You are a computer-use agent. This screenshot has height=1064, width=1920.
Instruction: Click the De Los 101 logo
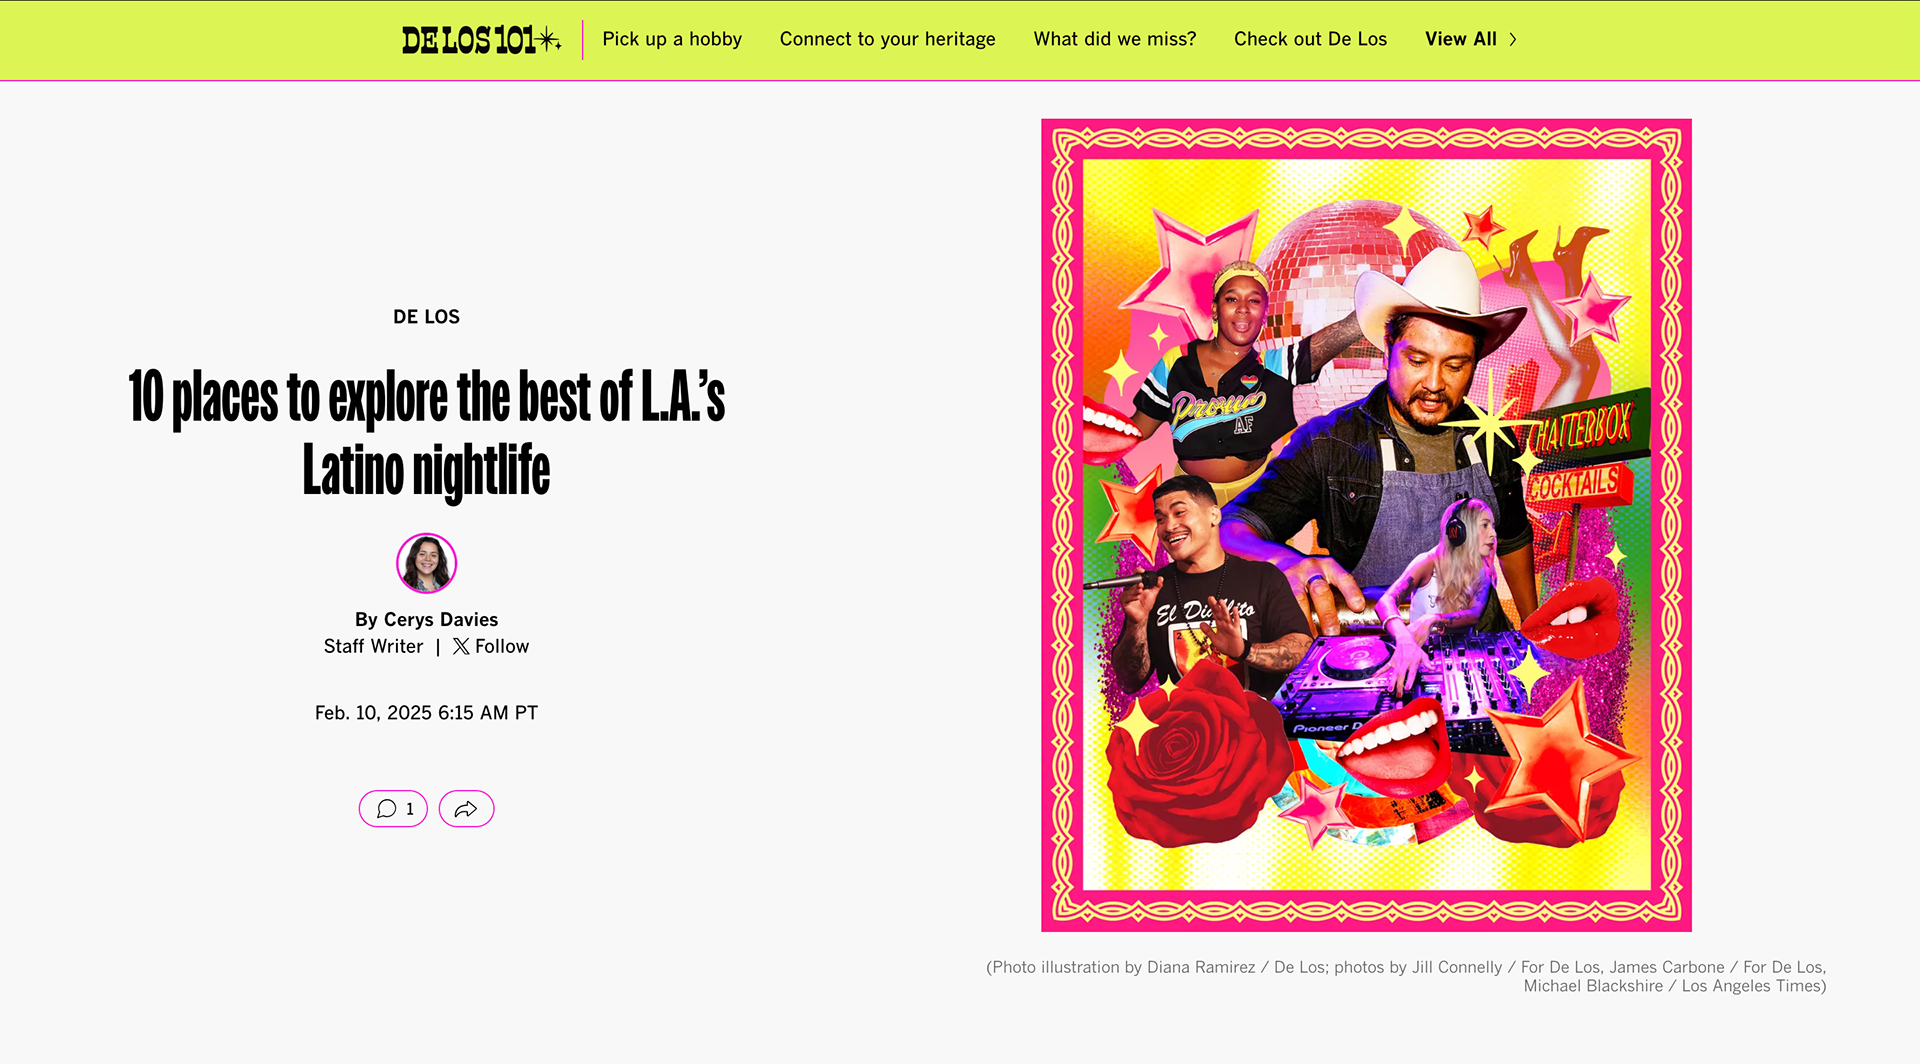coord(481,40)
